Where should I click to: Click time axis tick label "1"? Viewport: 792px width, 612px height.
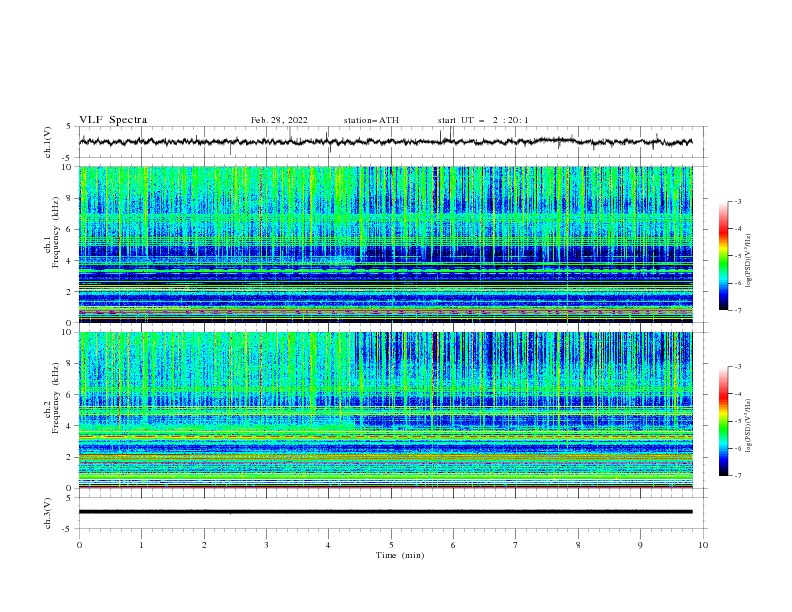click(x=141, y=545)
